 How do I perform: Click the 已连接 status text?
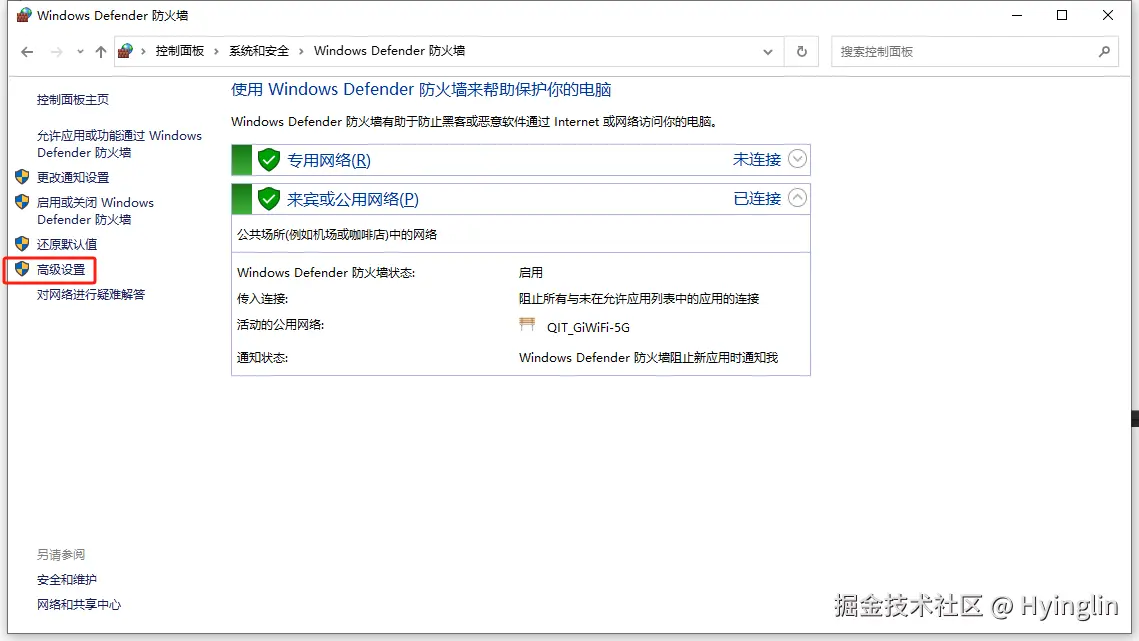[757, 198]
